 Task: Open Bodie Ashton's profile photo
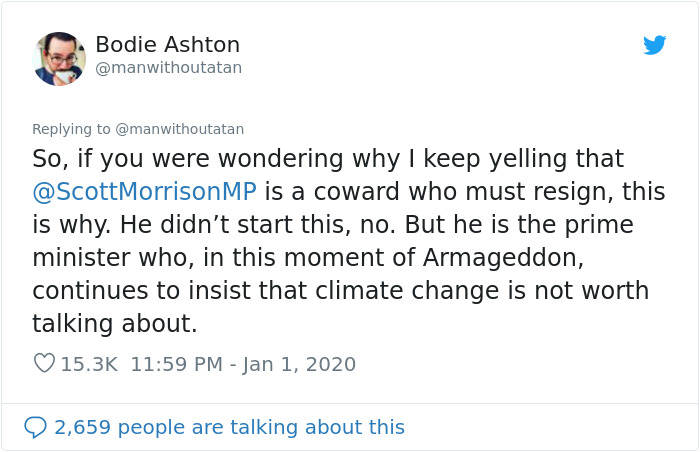pyautogui.click(x=59, y=58)
